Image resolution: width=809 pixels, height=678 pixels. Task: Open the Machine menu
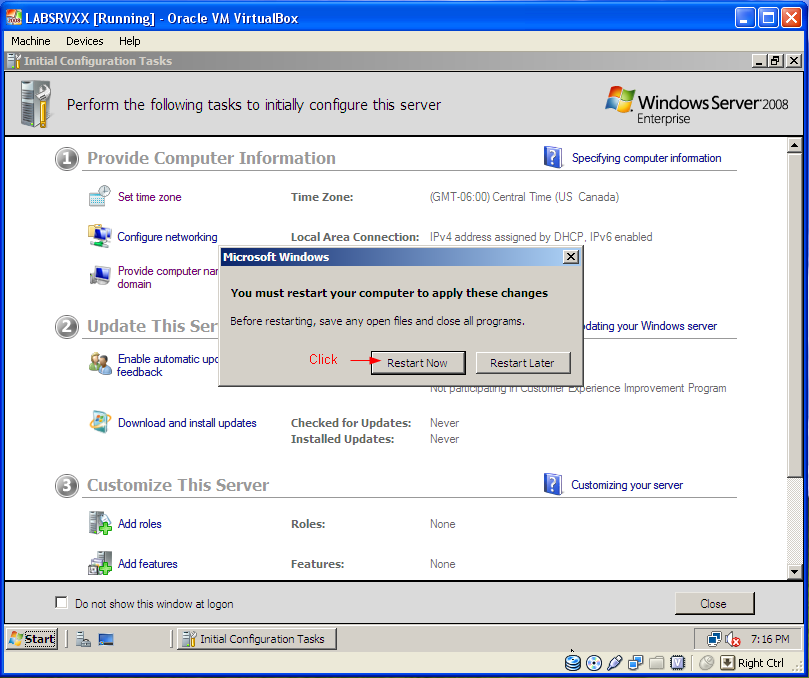tap(30, 41)
